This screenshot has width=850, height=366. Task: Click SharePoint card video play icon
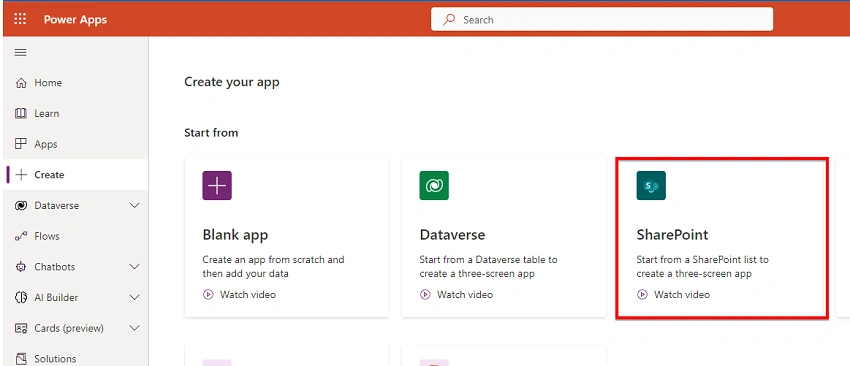click(642, 295)
